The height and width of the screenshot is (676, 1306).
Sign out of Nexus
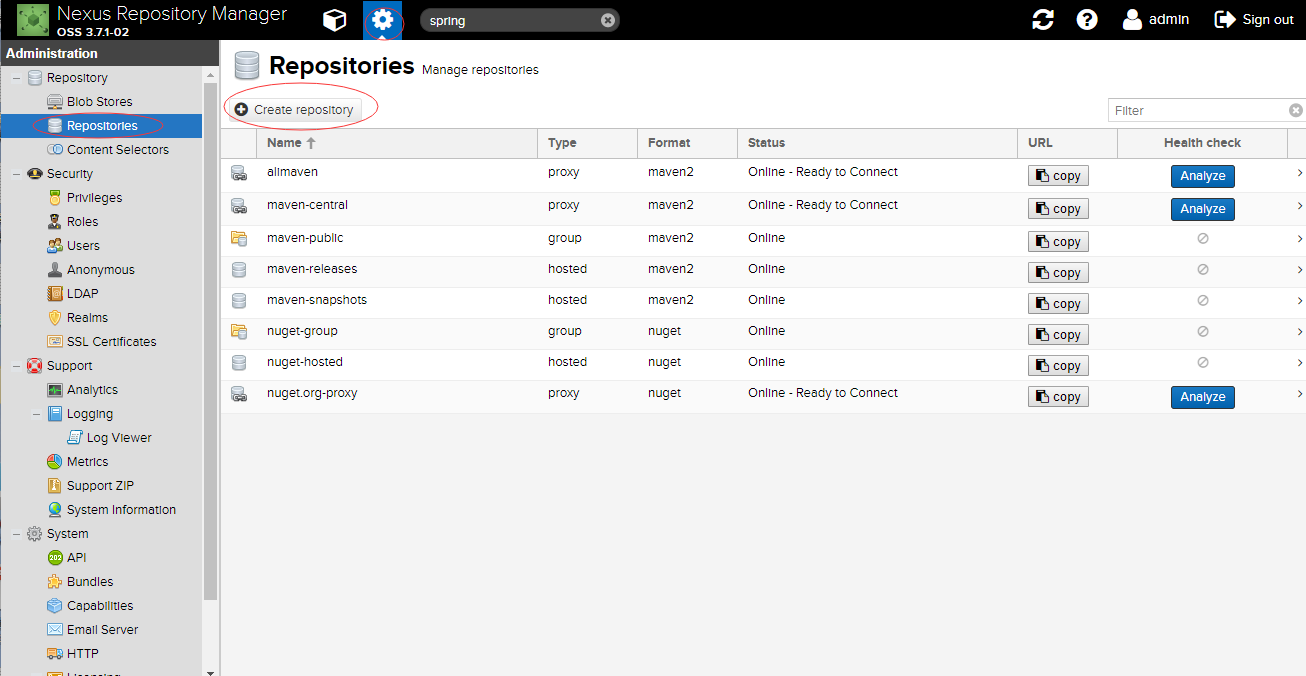(x=1254, y=20)
